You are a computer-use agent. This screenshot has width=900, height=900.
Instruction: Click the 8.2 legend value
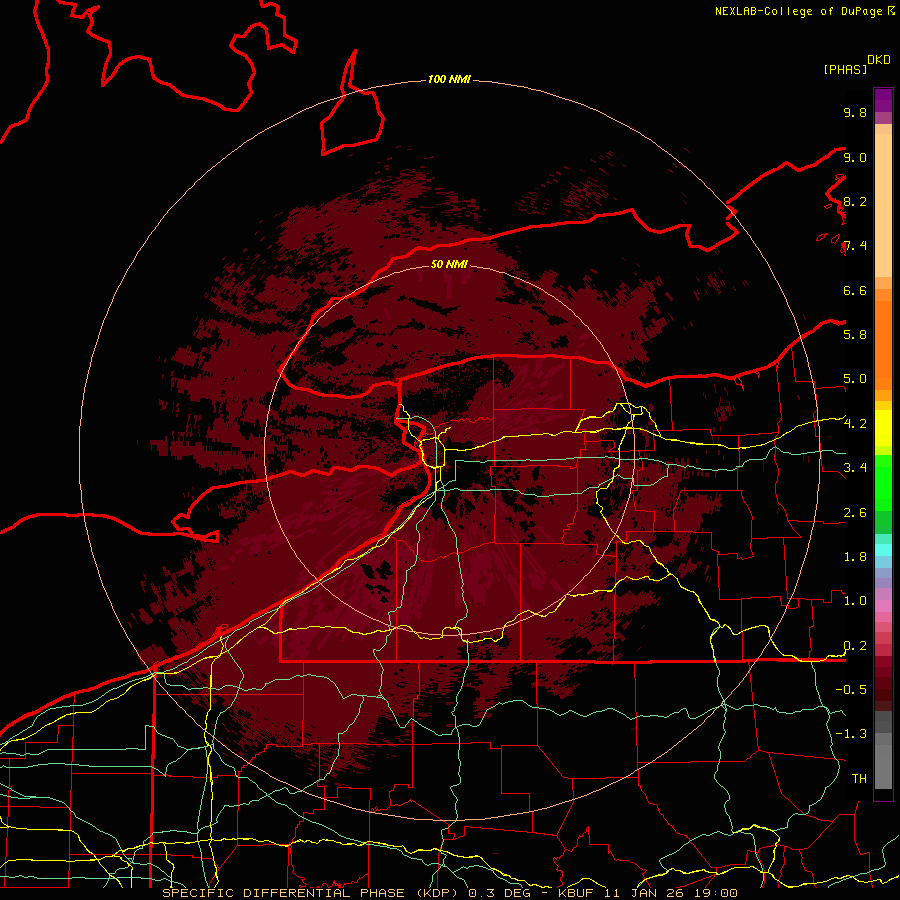pyautogui.click(x=855, y=201)
